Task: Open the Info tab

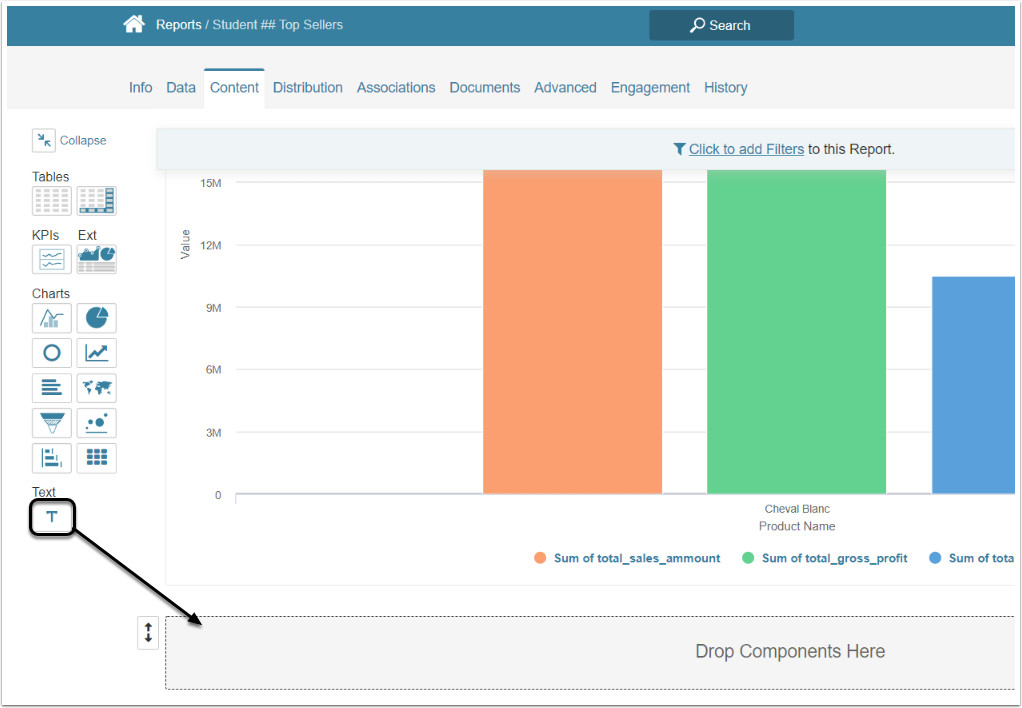Action: [140, 87]
